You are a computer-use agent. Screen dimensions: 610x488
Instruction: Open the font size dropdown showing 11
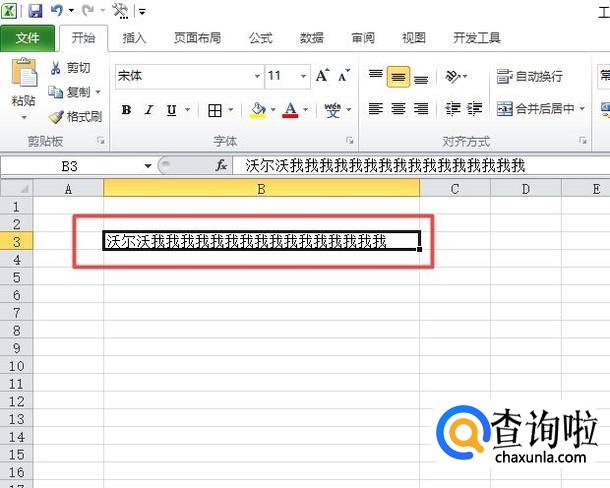pos(303,76)
